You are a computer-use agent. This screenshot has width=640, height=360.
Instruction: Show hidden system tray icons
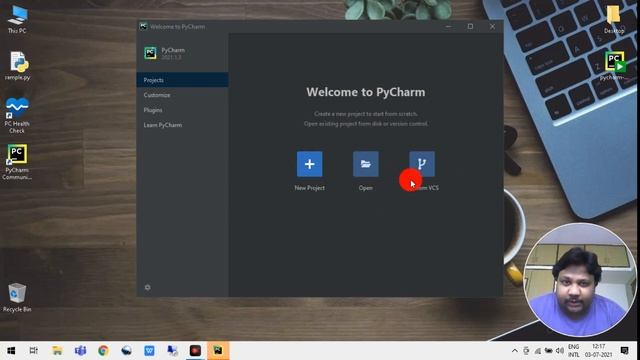click(515, 351)
